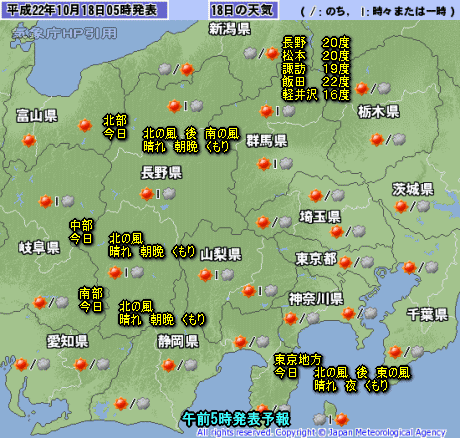Click the lone sun icon below 富山県 label
460x438 pixels.
pos(29,140)
